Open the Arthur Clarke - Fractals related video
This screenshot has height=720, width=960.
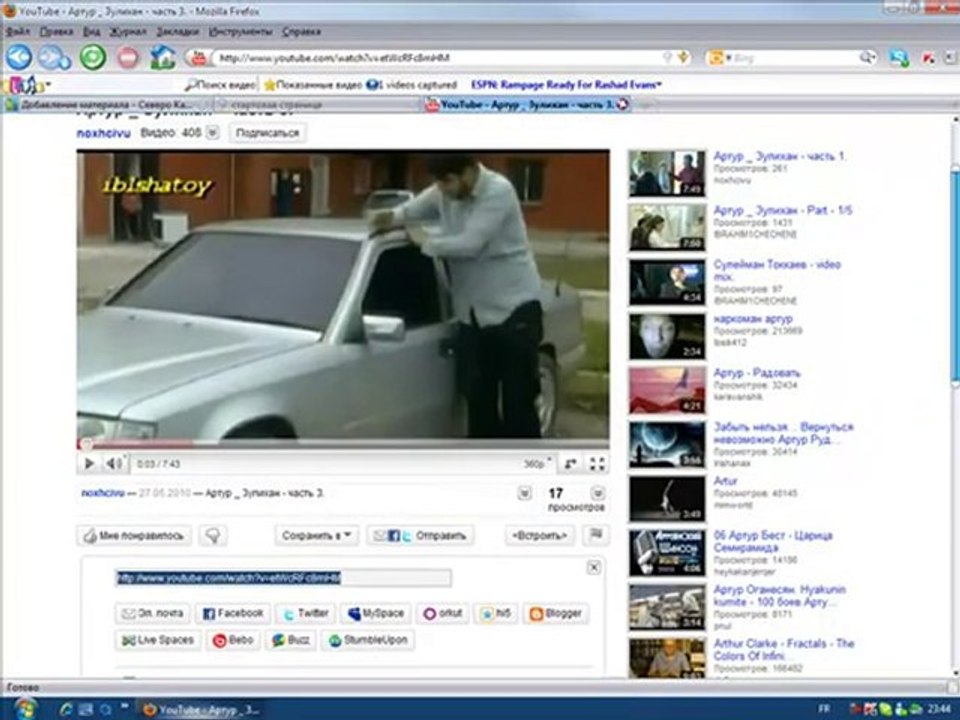click(x=784, y=650)
